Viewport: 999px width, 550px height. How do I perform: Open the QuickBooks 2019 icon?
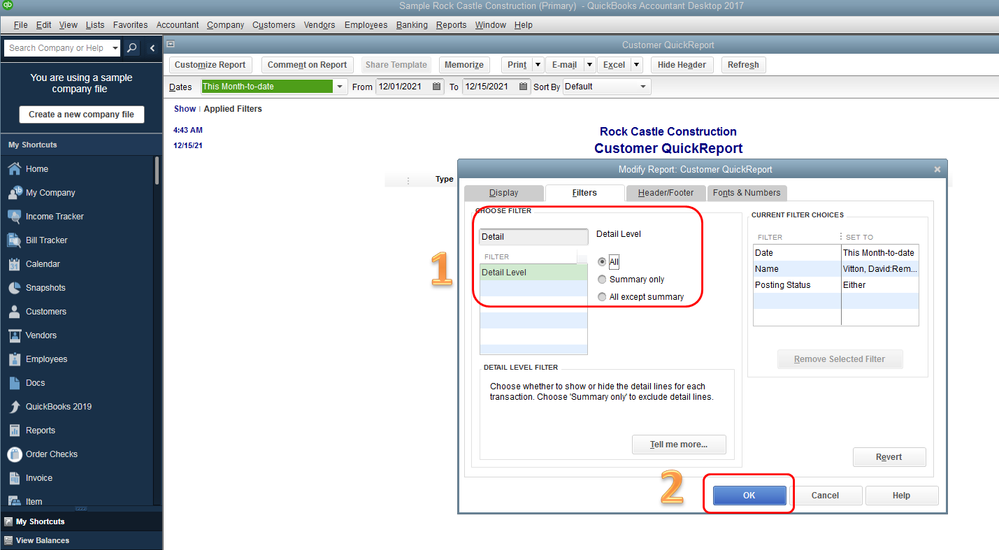(x=15, y=407)
